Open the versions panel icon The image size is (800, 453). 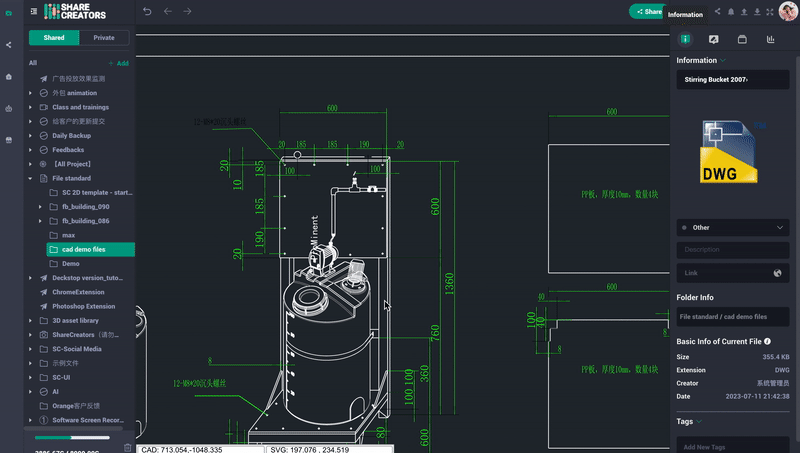tap(742, 39)
